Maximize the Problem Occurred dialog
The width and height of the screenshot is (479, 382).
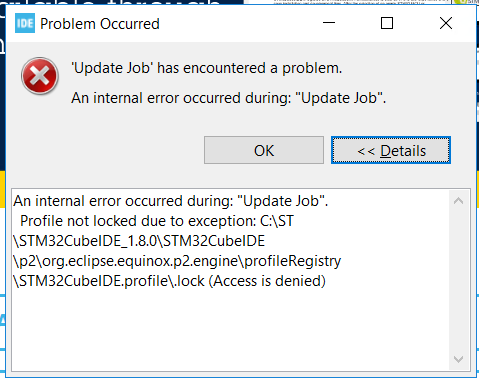[387, 23]
